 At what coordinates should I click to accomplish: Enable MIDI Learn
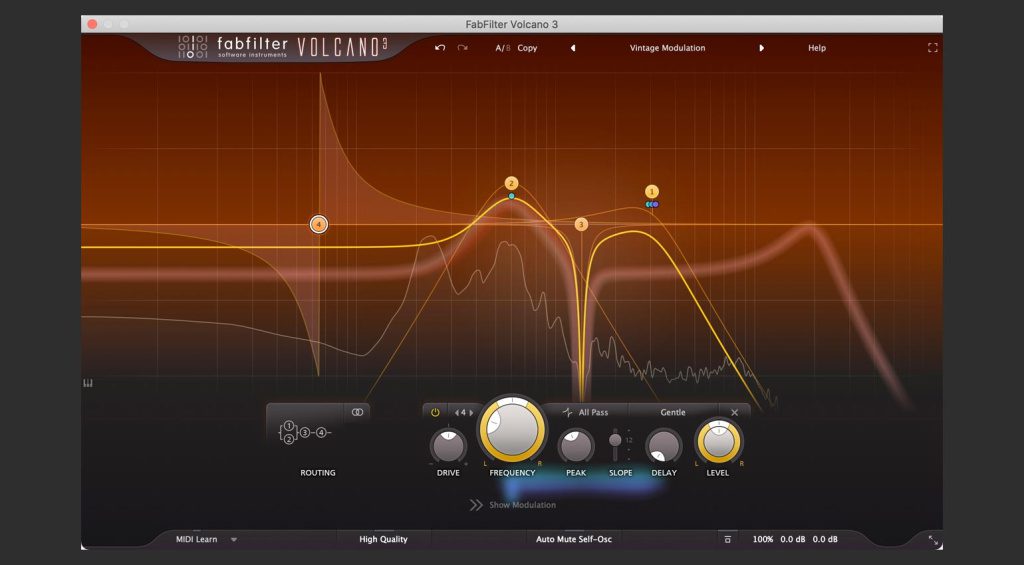point(197,540)
